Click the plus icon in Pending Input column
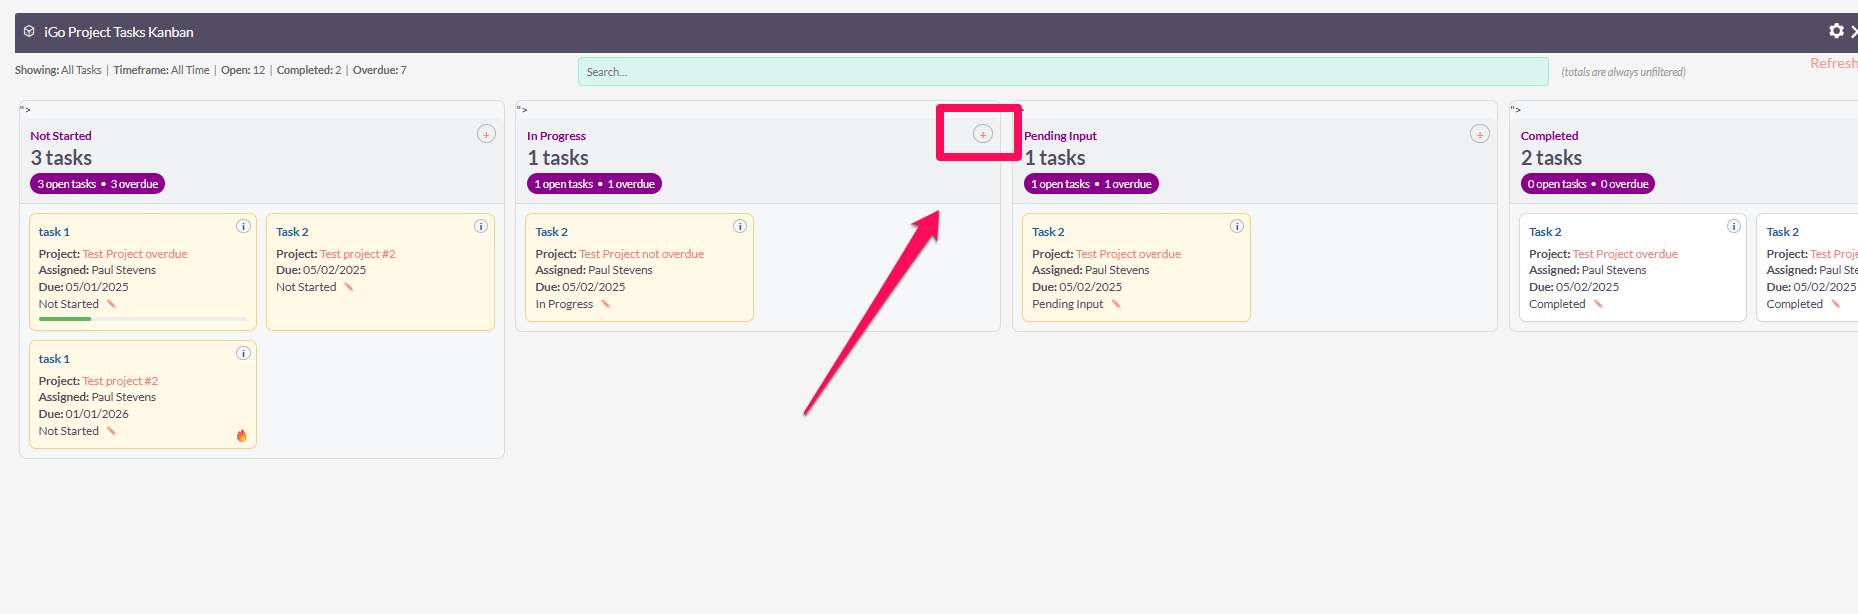Image resolution: width=1858 pixels, height=614 pixels. 1479,134
